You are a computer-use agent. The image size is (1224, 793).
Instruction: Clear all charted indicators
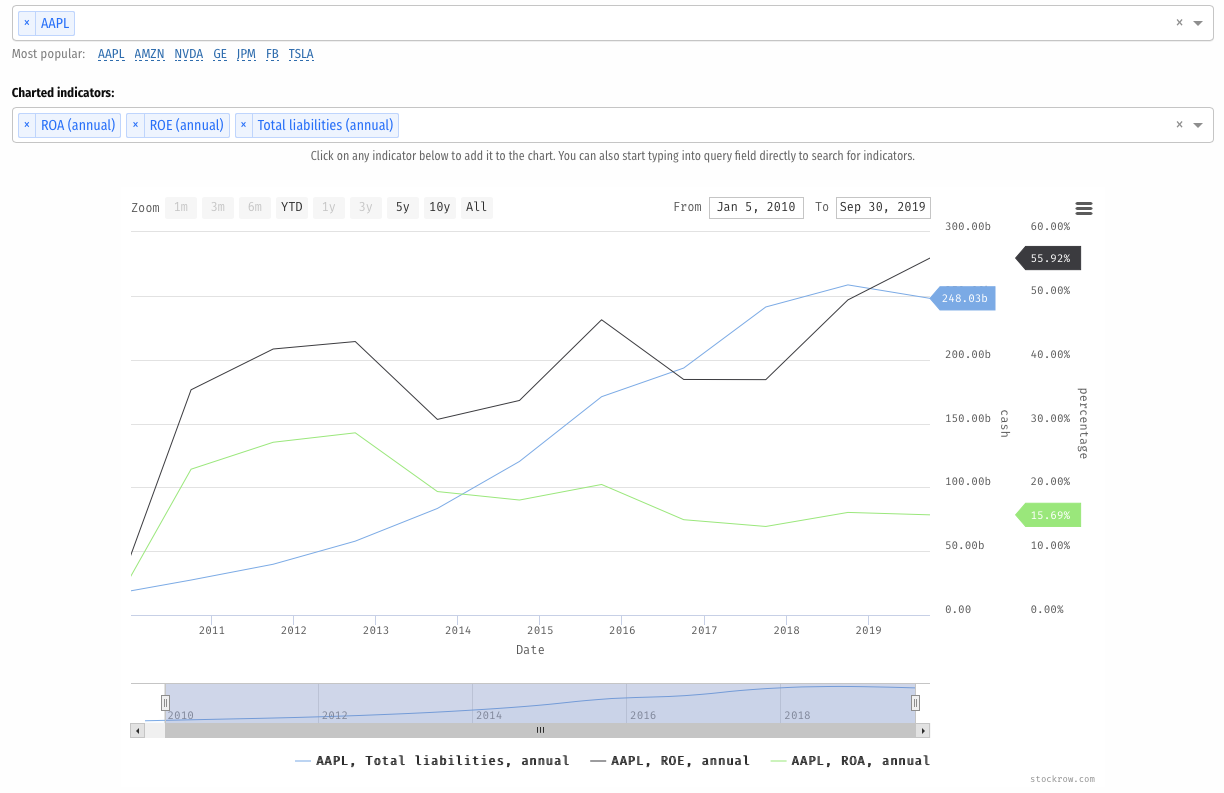(1179, 125)
